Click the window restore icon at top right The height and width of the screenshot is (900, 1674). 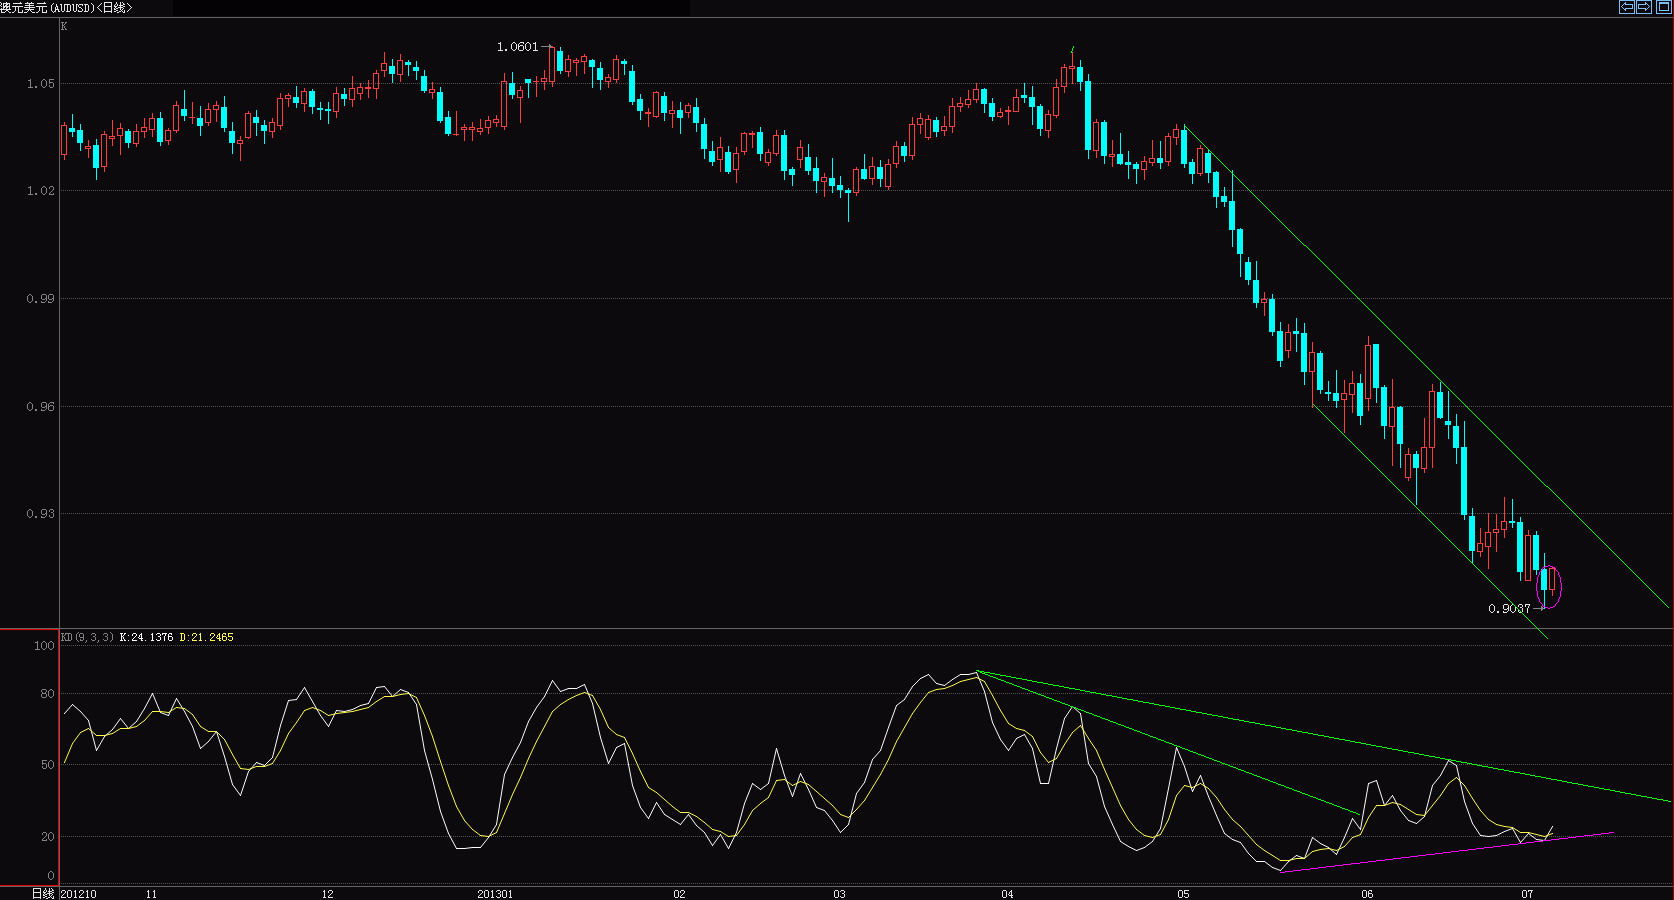[x=1663, y=6]
